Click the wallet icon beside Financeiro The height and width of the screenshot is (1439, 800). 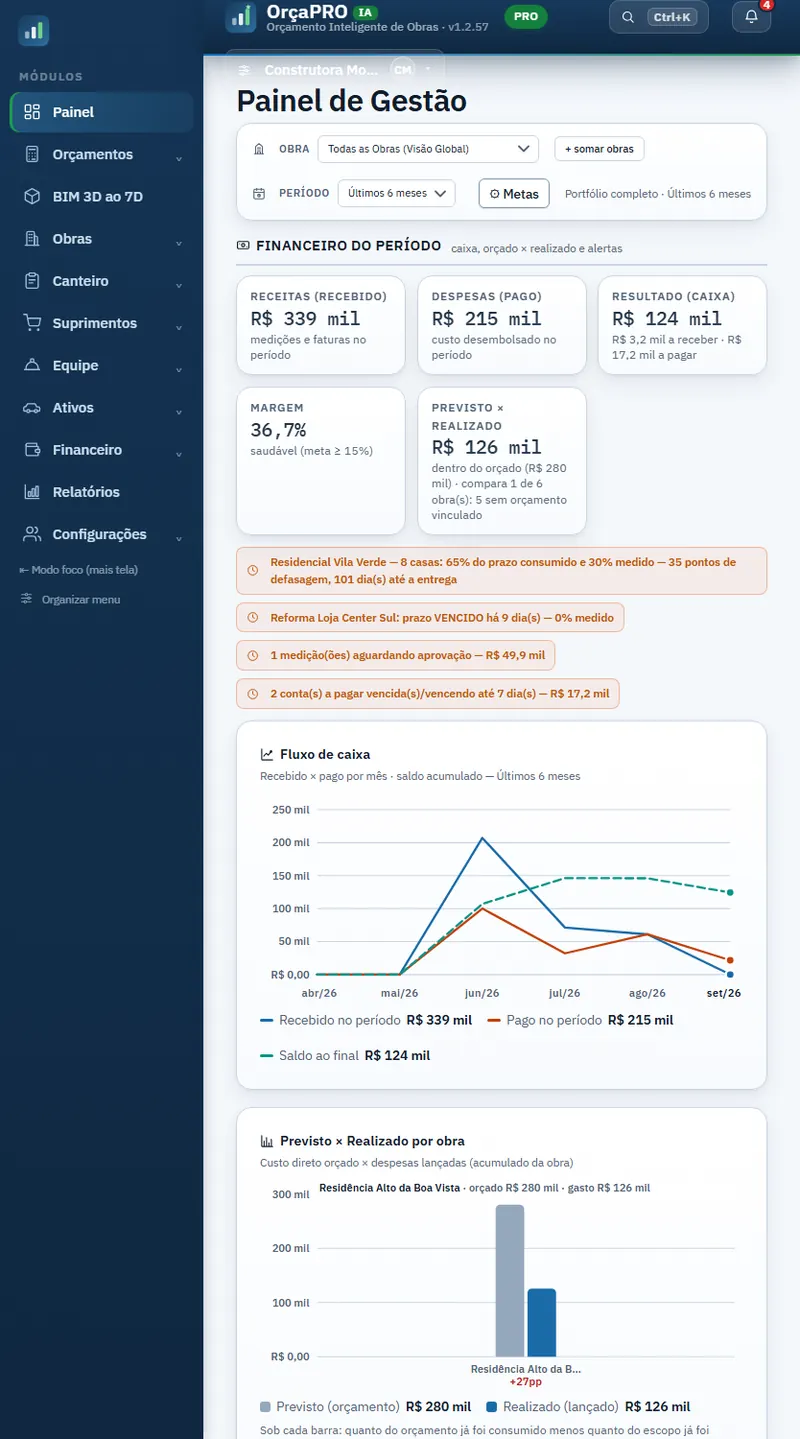[32, 450]
